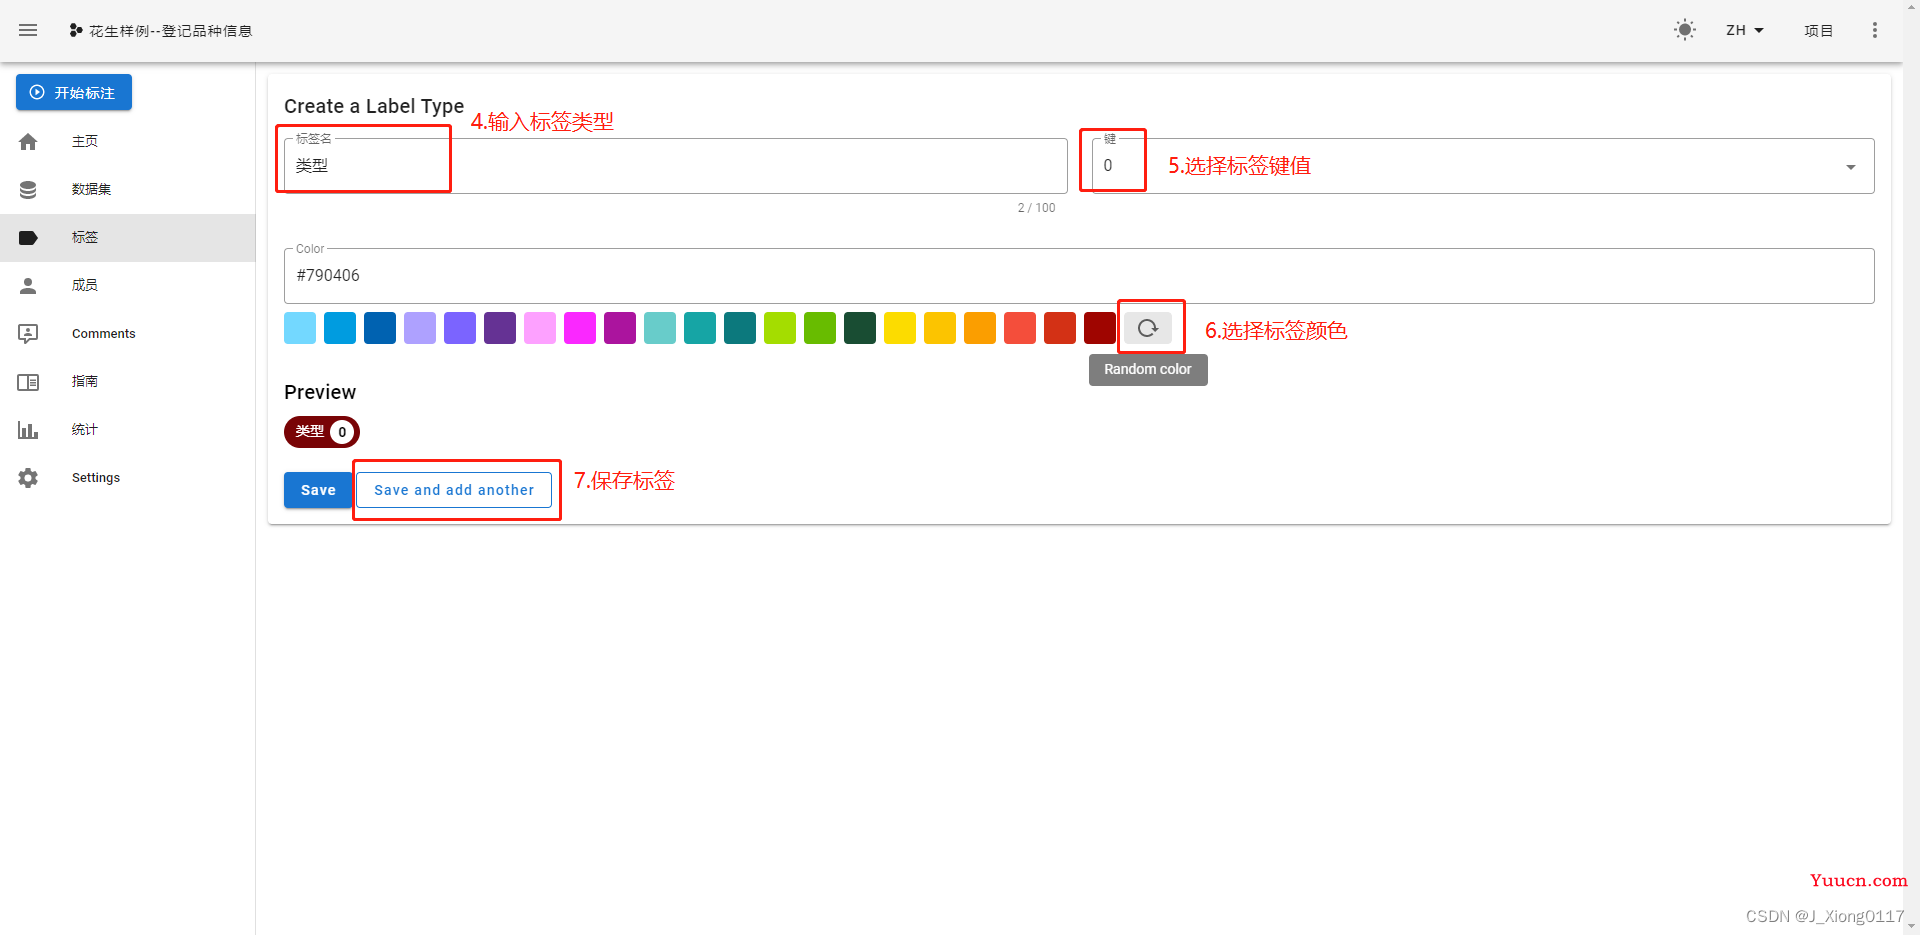Click the Comments chat icon
The image size is (1920, 935).
coord(28,333)
